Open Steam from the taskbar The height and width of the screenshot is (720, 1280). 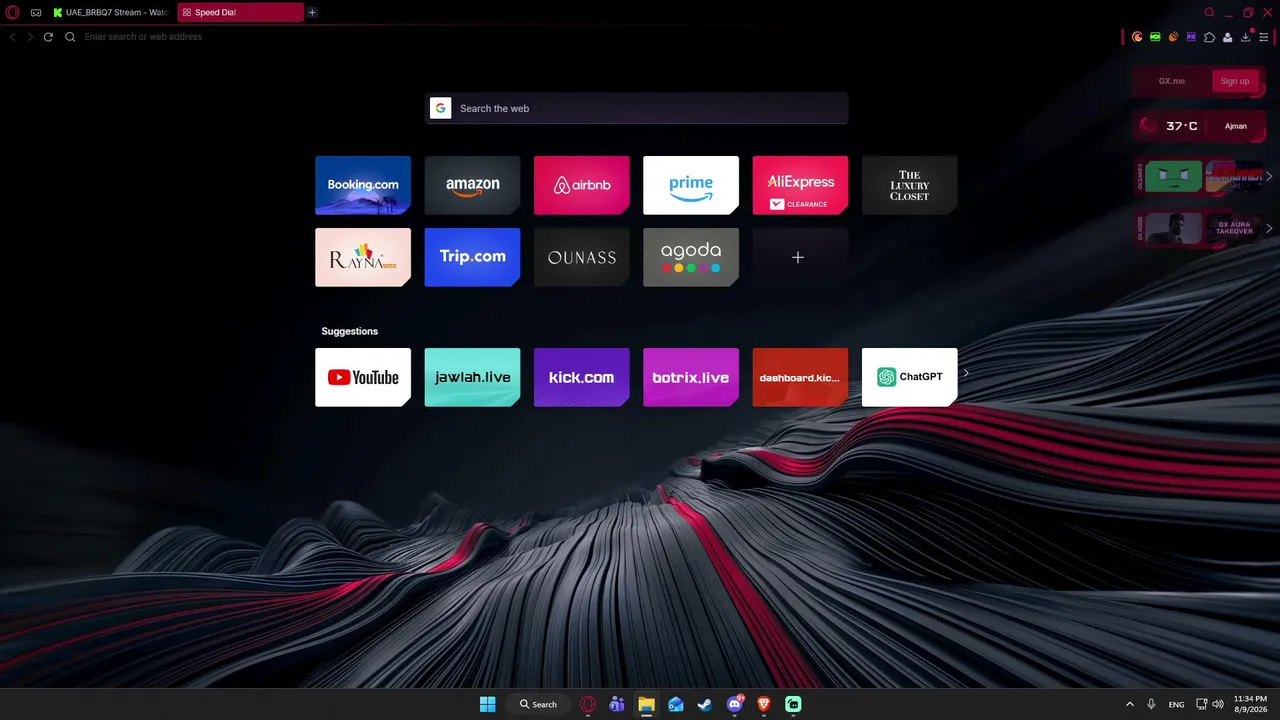(x=705, y=704)
